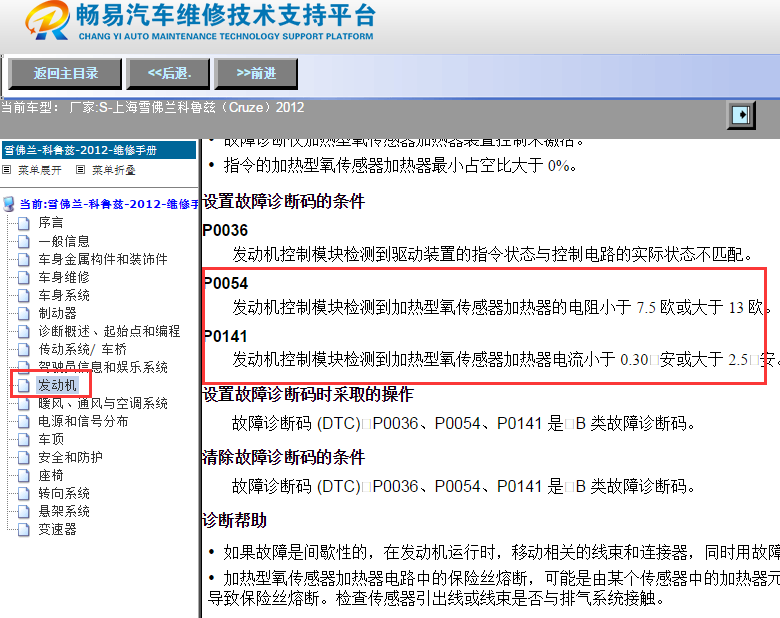Click the page icon beside 制动器
Image resolution: width=780 pixels, height=618 pixels.
tap(23, 313)
